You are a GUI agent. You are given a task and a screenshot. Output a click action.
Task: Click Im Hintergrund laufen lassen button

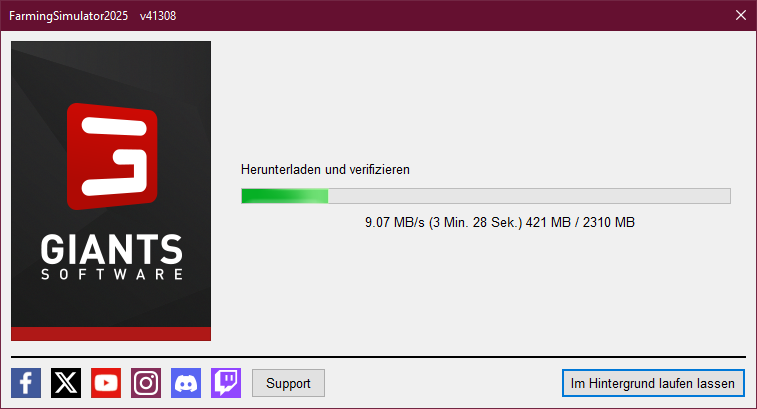coord(653,383)
